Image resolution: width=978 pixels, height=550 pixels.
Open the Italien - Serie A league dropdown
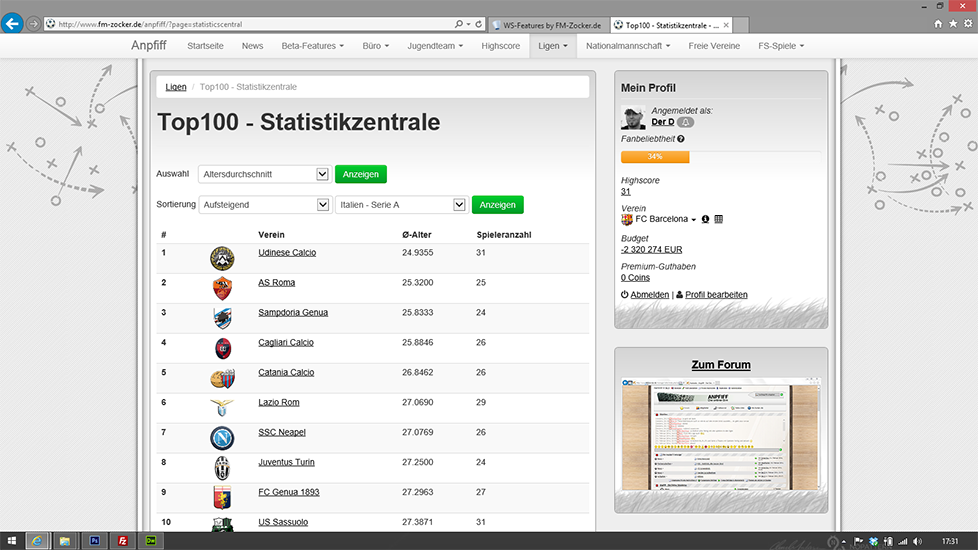[401, 204]
